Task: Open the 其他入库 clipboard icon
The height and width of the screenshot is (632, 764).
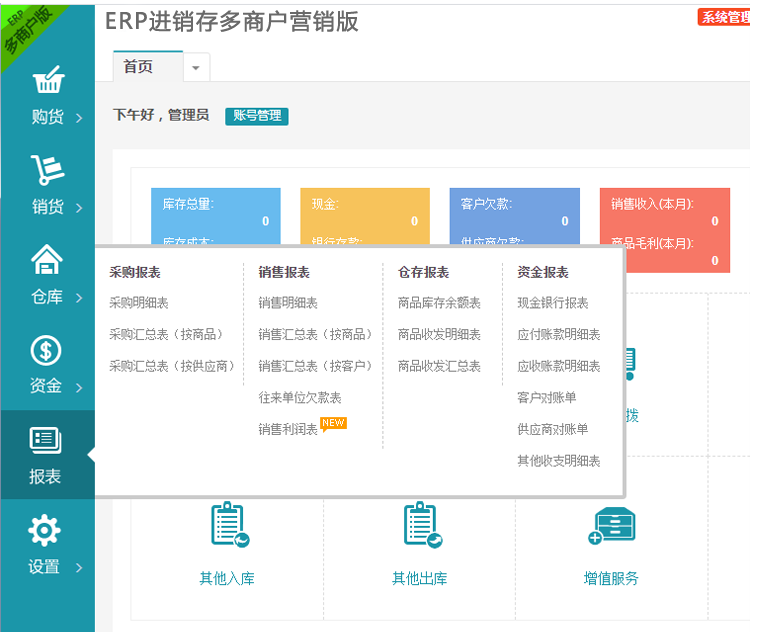Action: pyautogui.click(x=229, y=525)
